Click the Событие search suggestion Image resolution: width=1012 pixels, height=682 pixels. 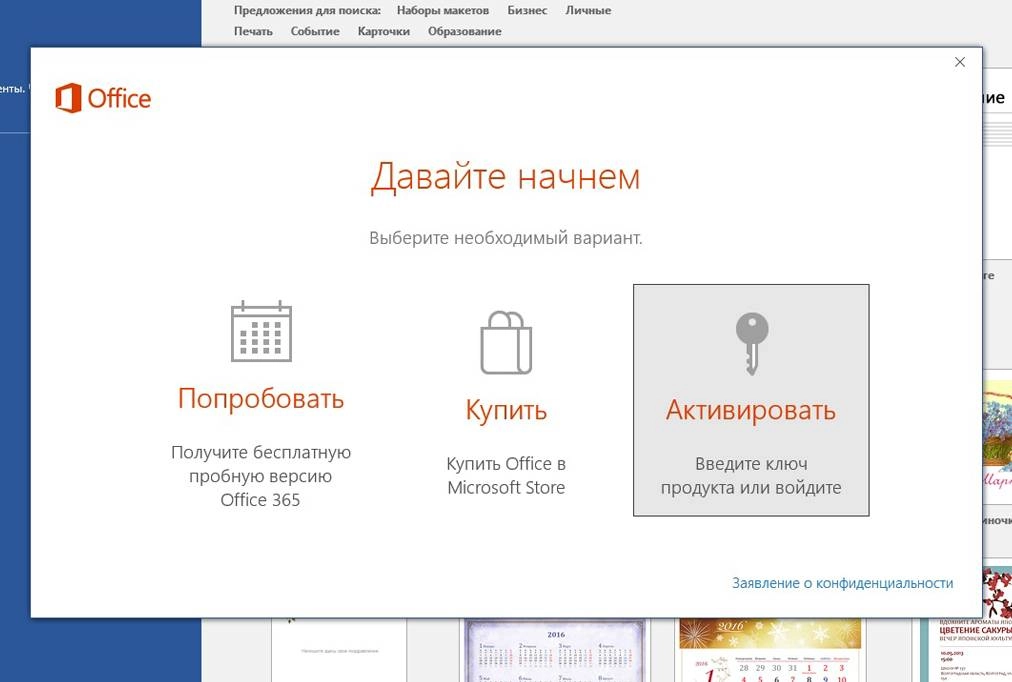click(315, 31)
